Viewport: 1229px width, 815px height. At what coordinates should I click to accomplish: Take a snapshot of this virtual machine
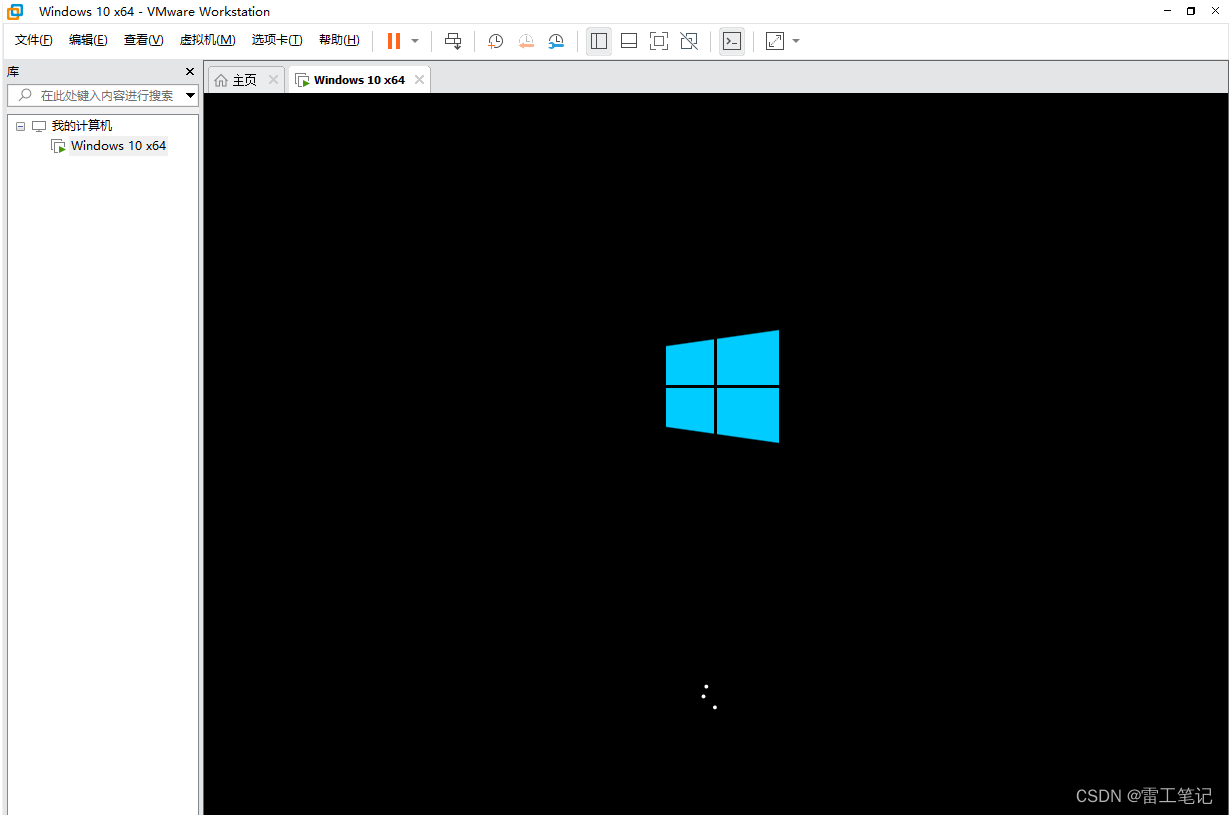[x=495, y=41]
